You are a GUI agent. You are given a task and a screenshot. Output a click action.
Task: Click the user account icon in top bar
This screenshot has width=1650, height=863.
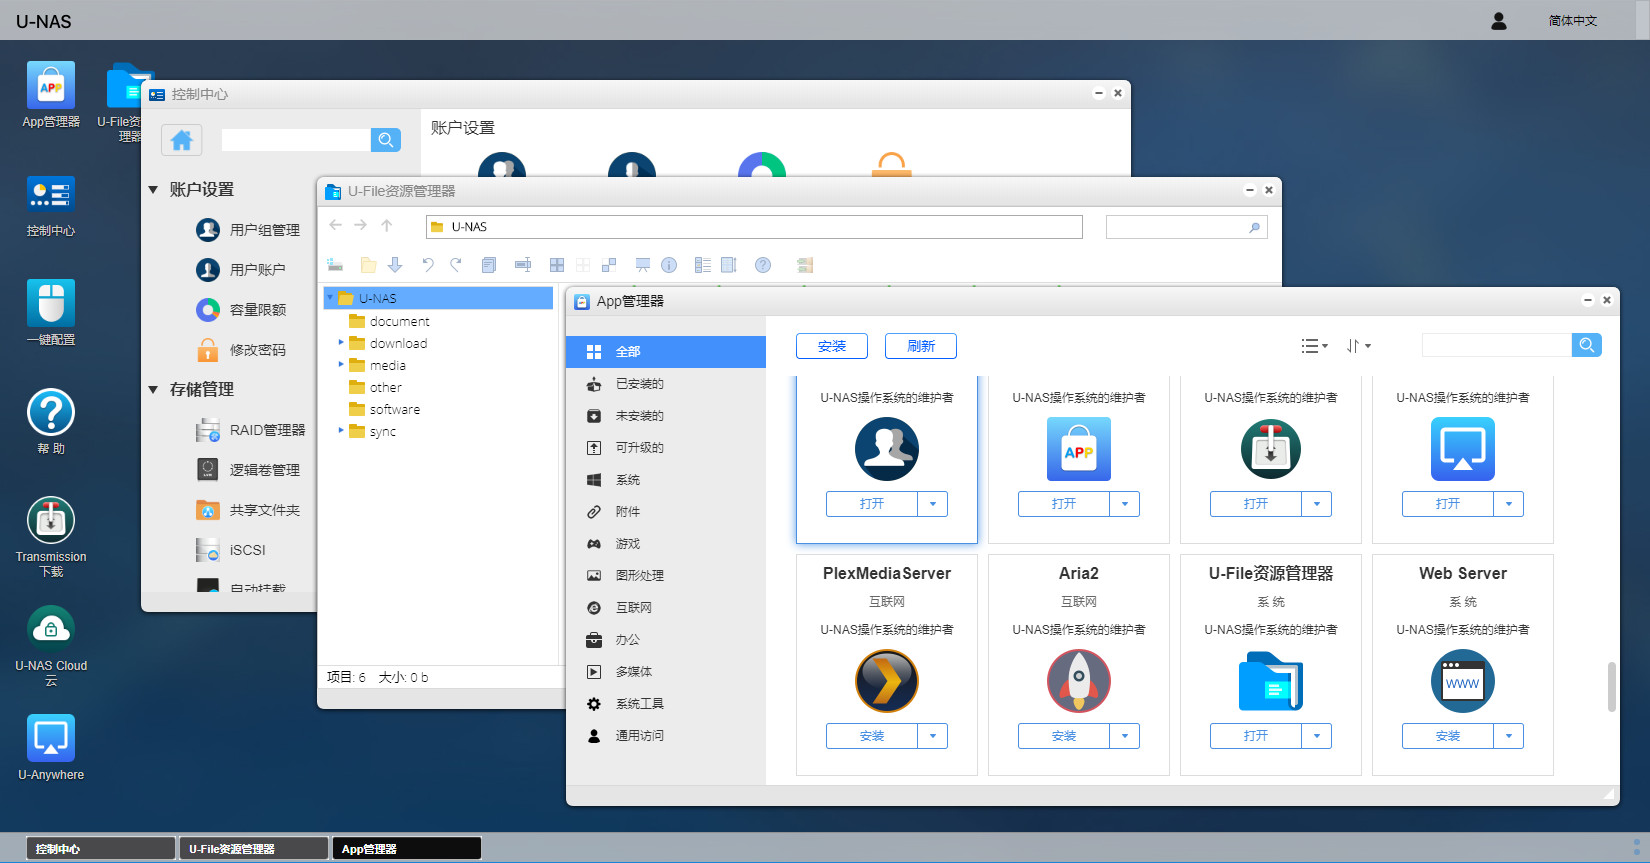pyautogui.click(x=1499, y=21)
